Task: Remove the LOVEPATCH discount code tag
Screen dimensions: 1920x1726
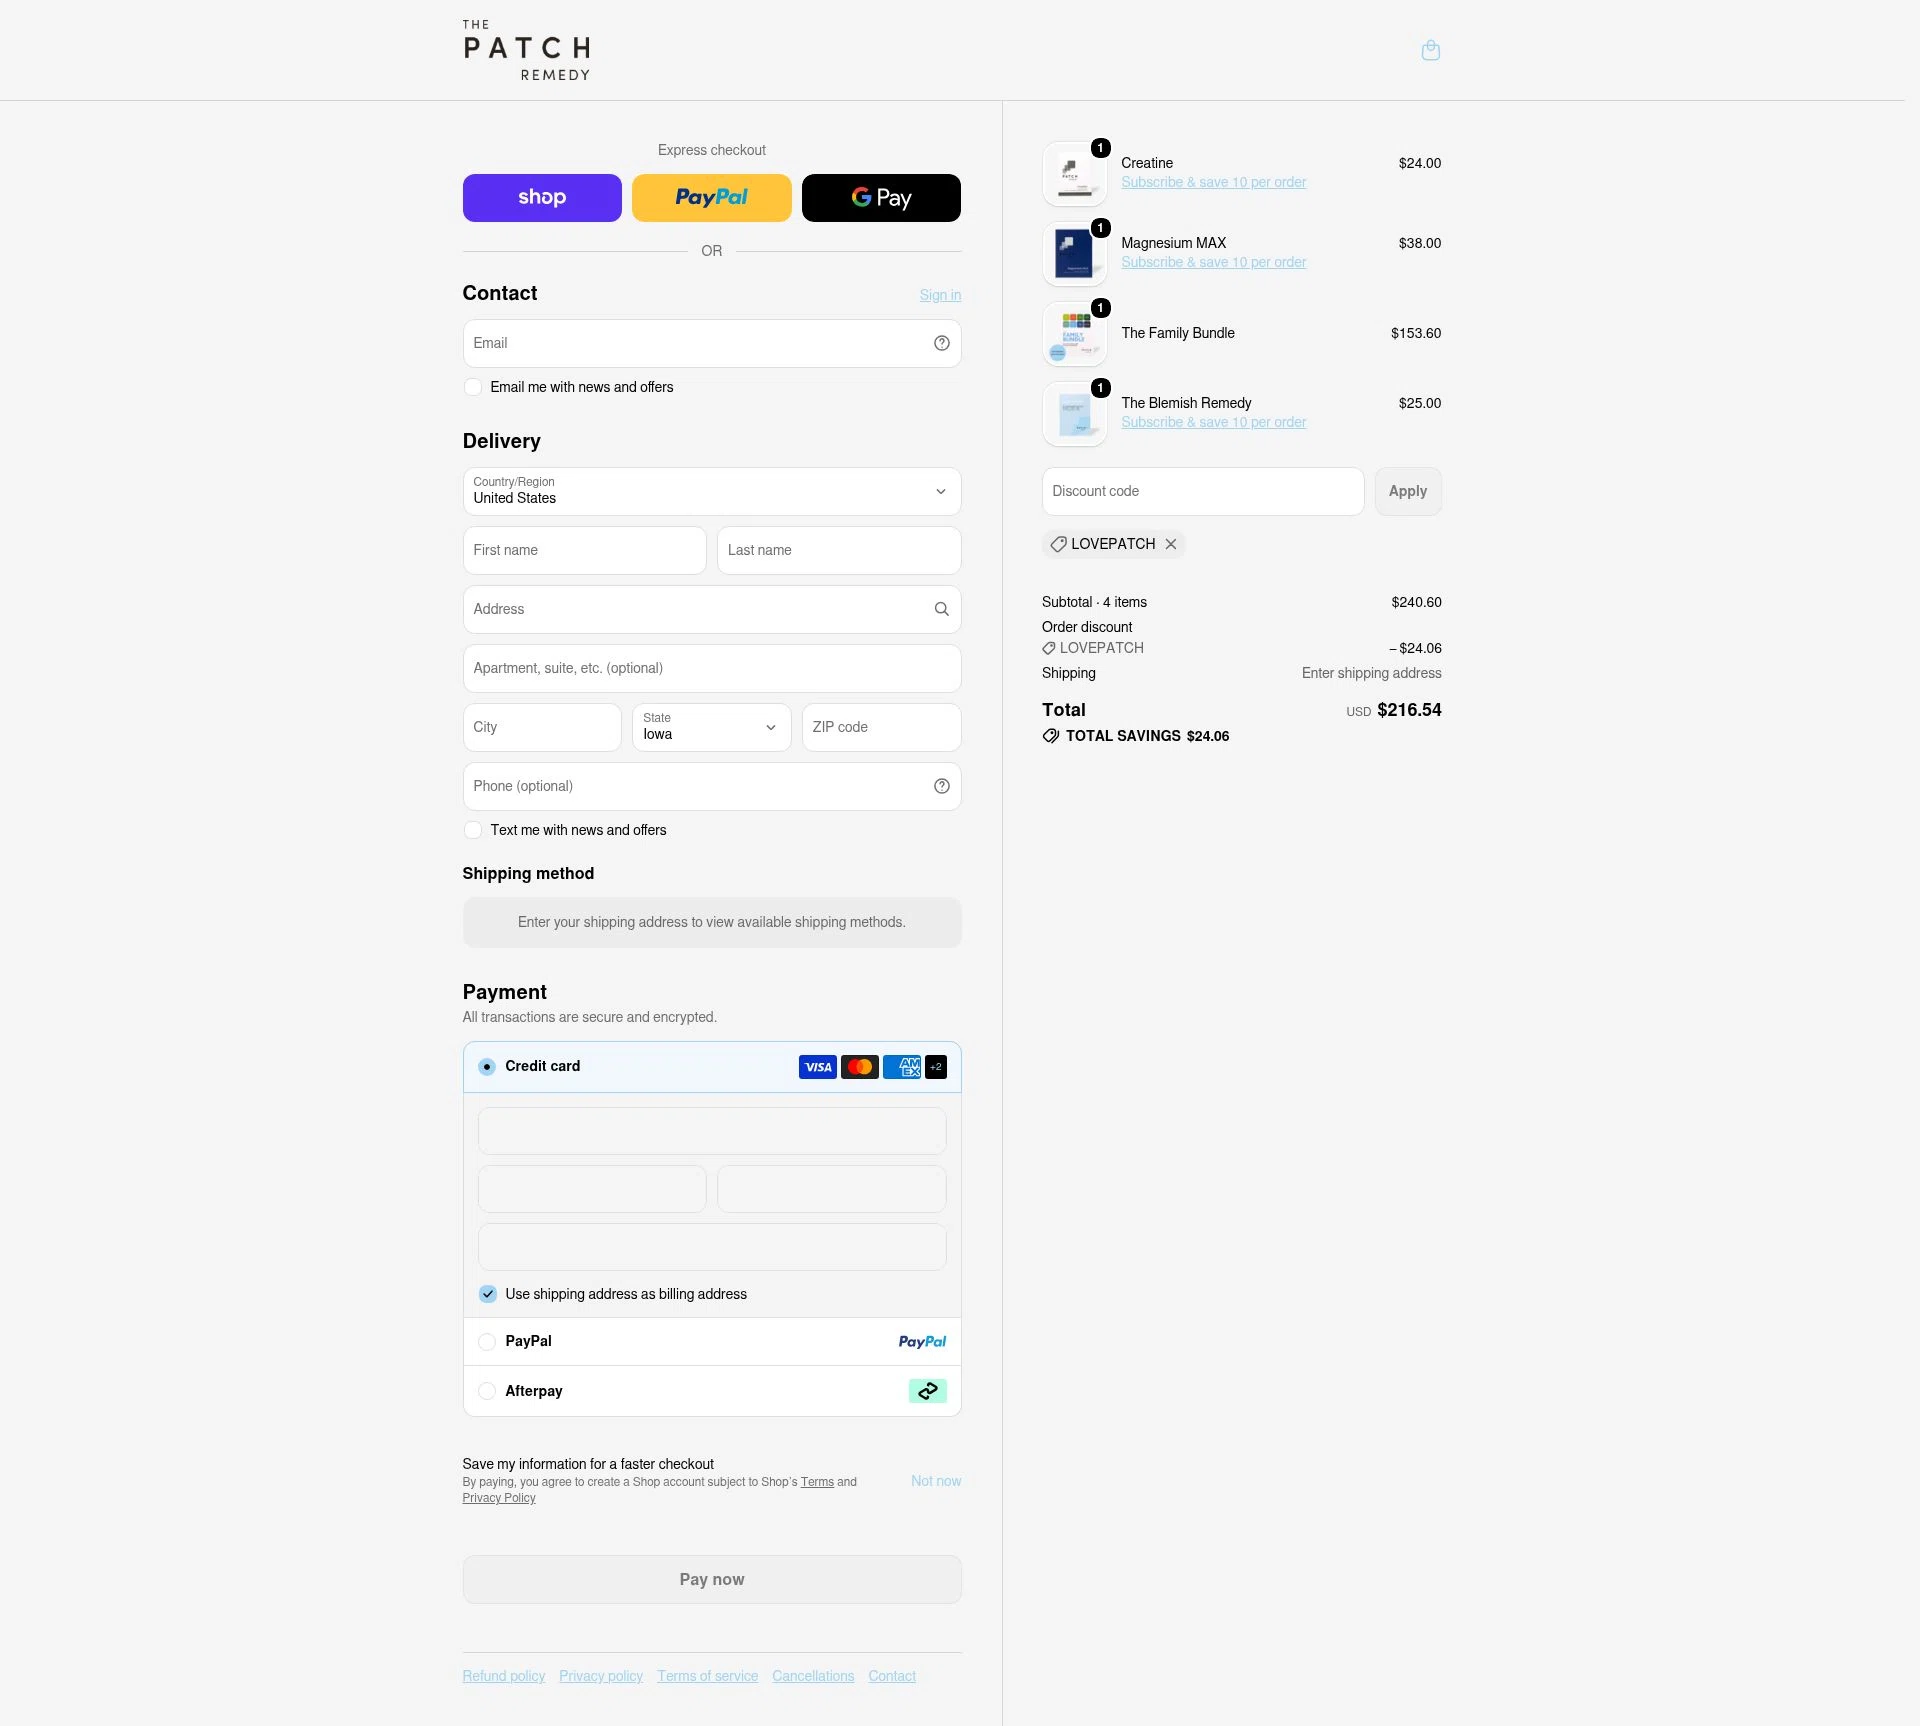Action: click(1170, 544)
